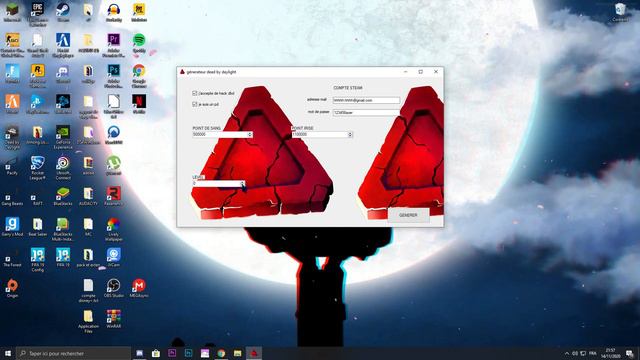Open the RAFT desktop shortcut
The image size is (640, 360).
pyautogui.click(x=38, y=198)
